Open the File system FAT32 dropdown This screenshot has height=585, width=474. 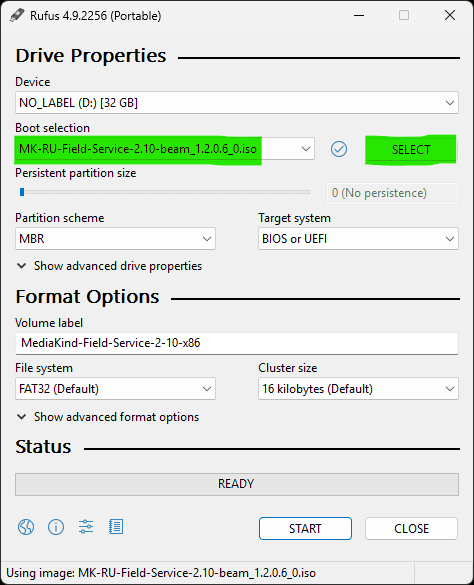click(115, 389)
